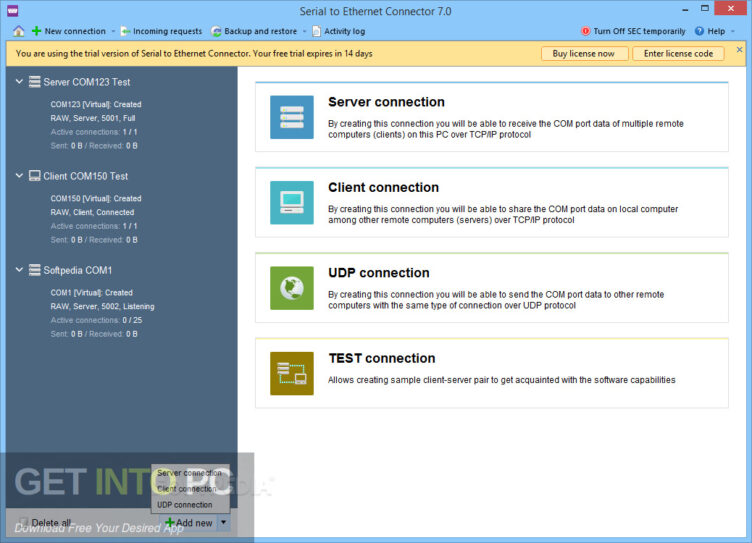Select Client COM150 Test connection name

click(x=86, y=176)
